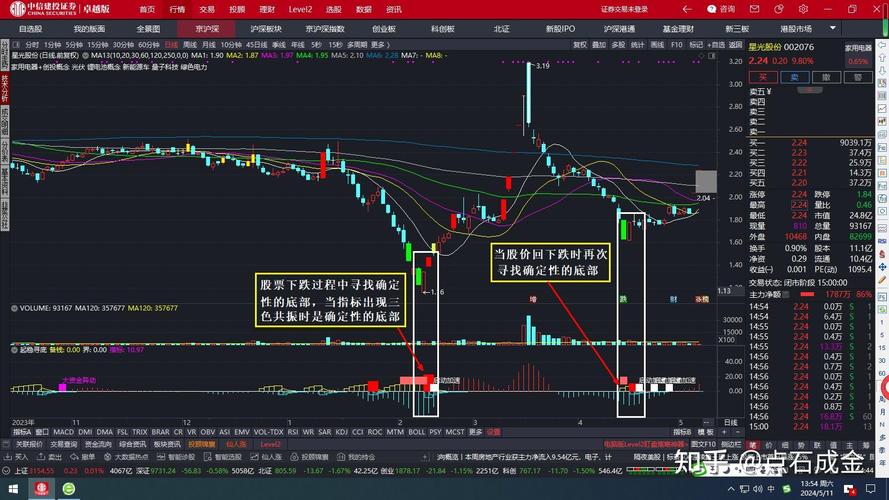Open the 行情 menu
Viewport: 889px width, 500px height.
point(177,9)
